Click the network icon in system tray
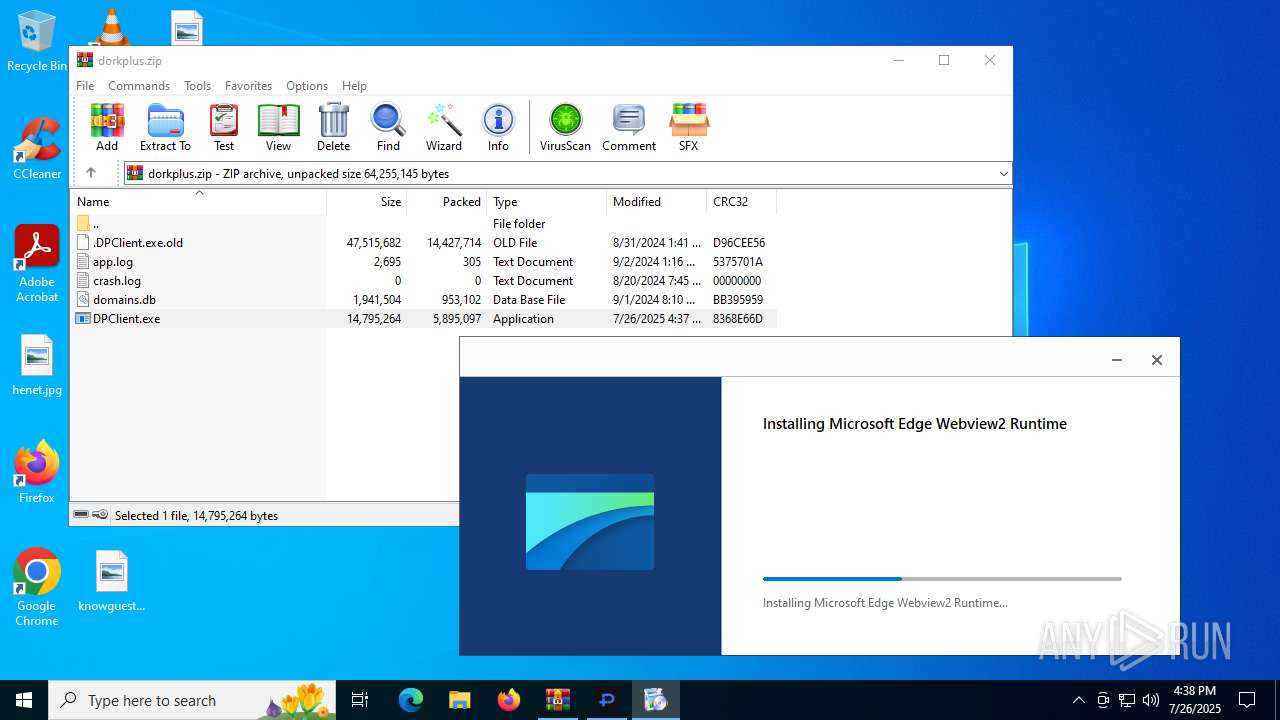 [1127, 700]
